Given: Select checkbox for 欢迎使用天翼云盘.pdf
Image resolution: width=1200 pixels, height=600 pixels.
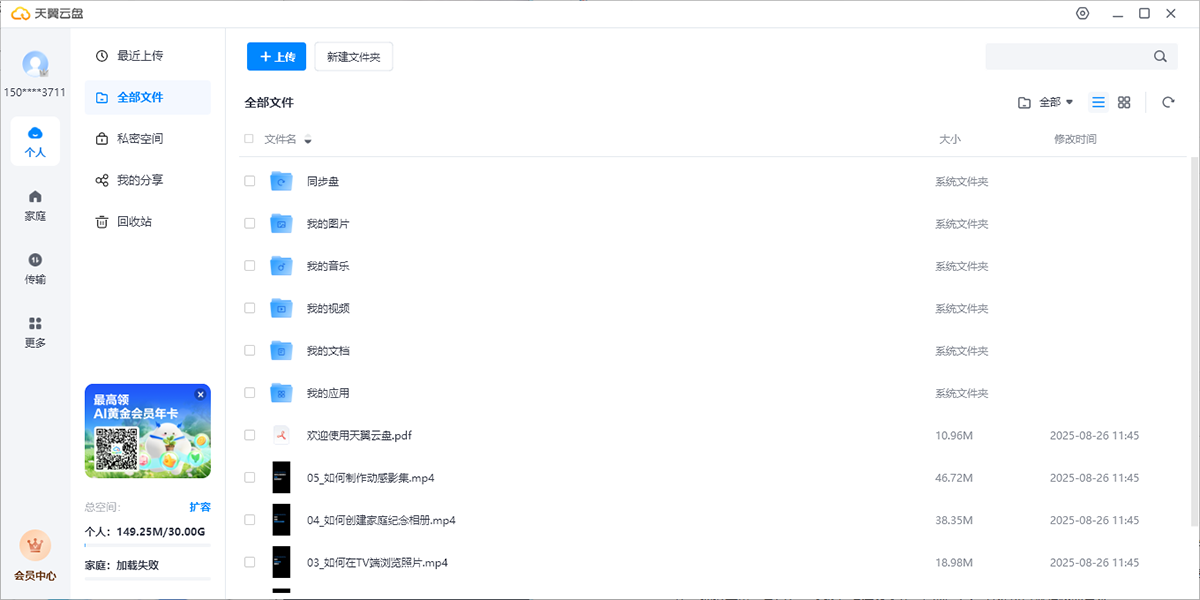Looking at the screenshot, I should (x=249, y=435).
